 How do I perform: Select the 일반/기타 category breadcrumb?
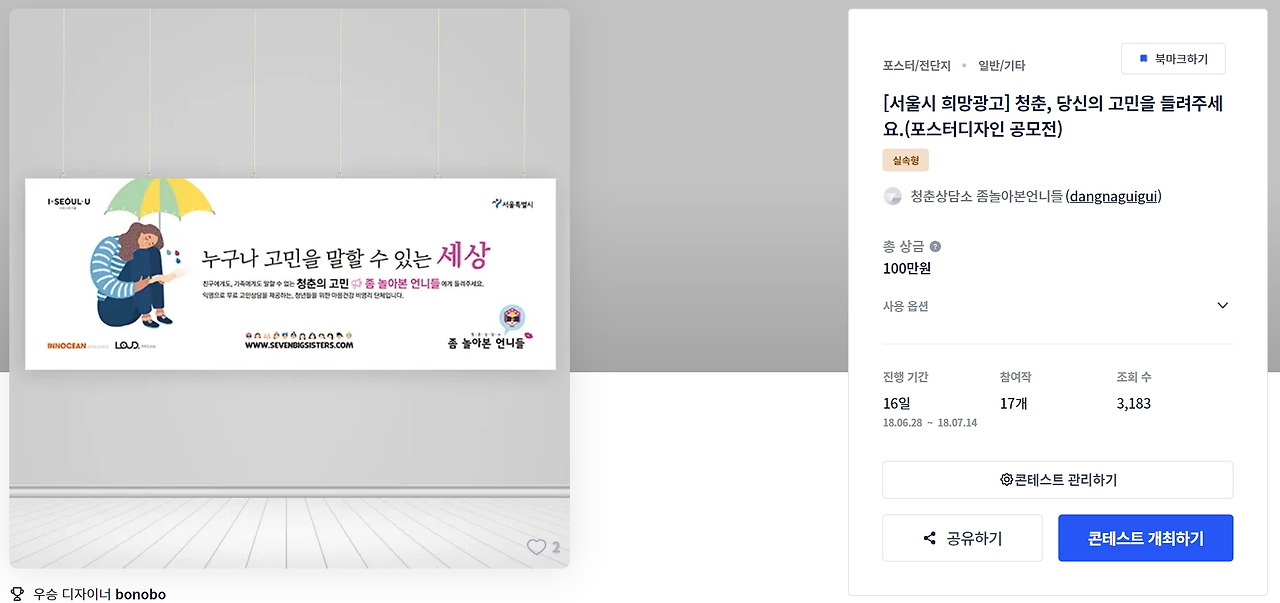coord(1001,65)
